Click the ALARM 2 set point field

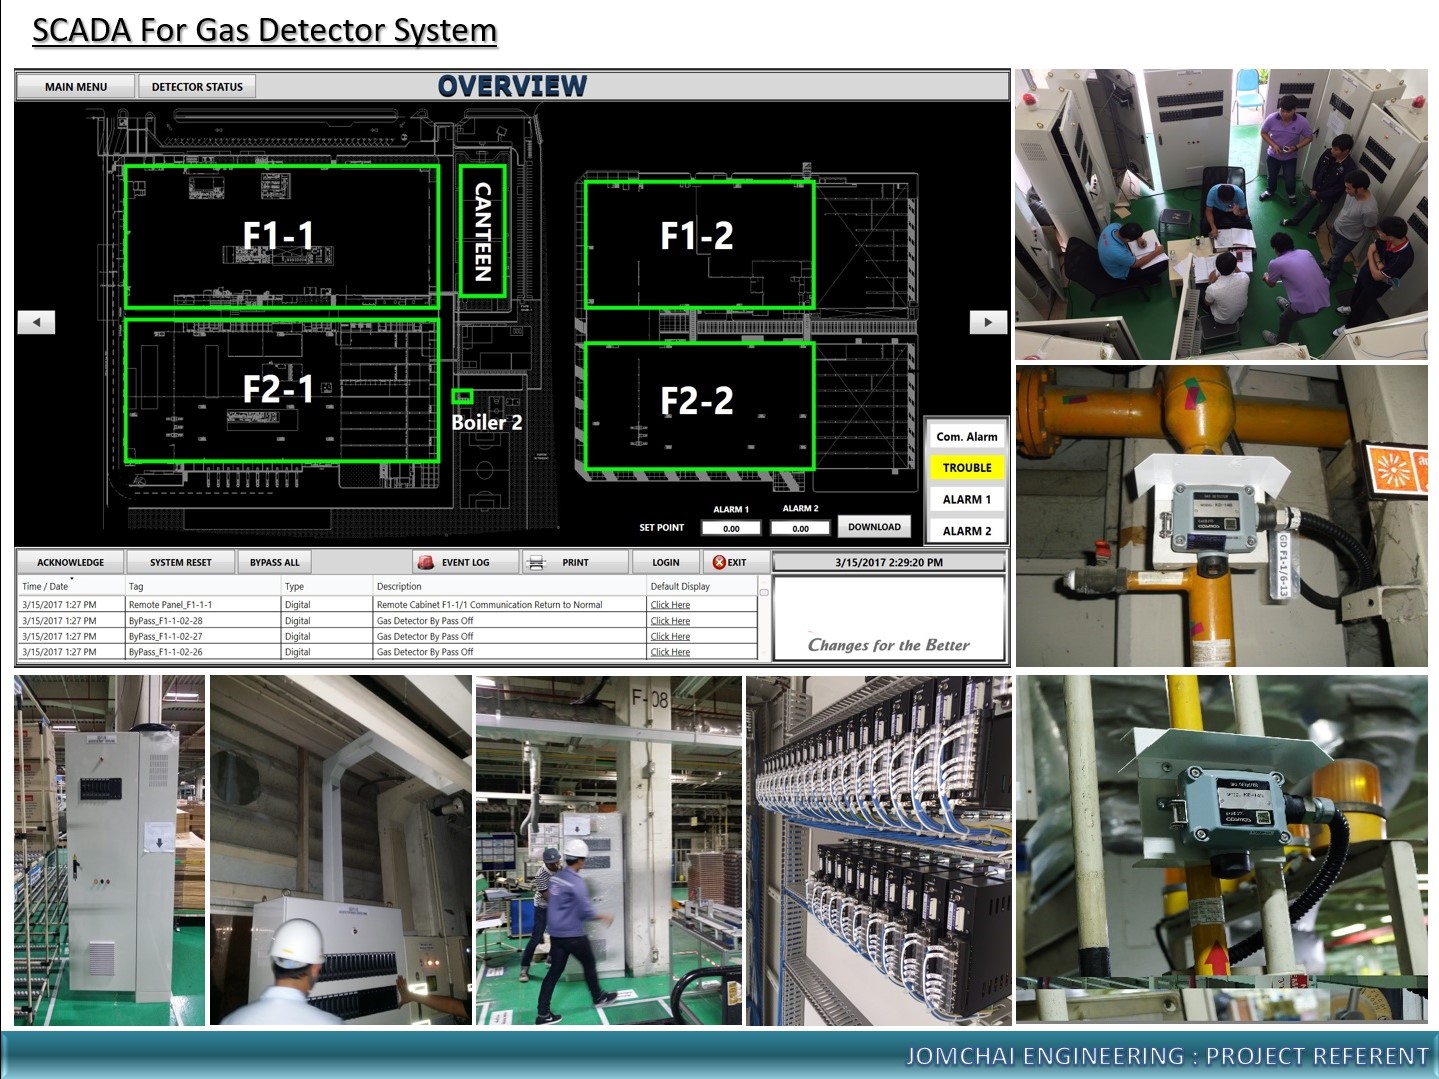point(800,528)
